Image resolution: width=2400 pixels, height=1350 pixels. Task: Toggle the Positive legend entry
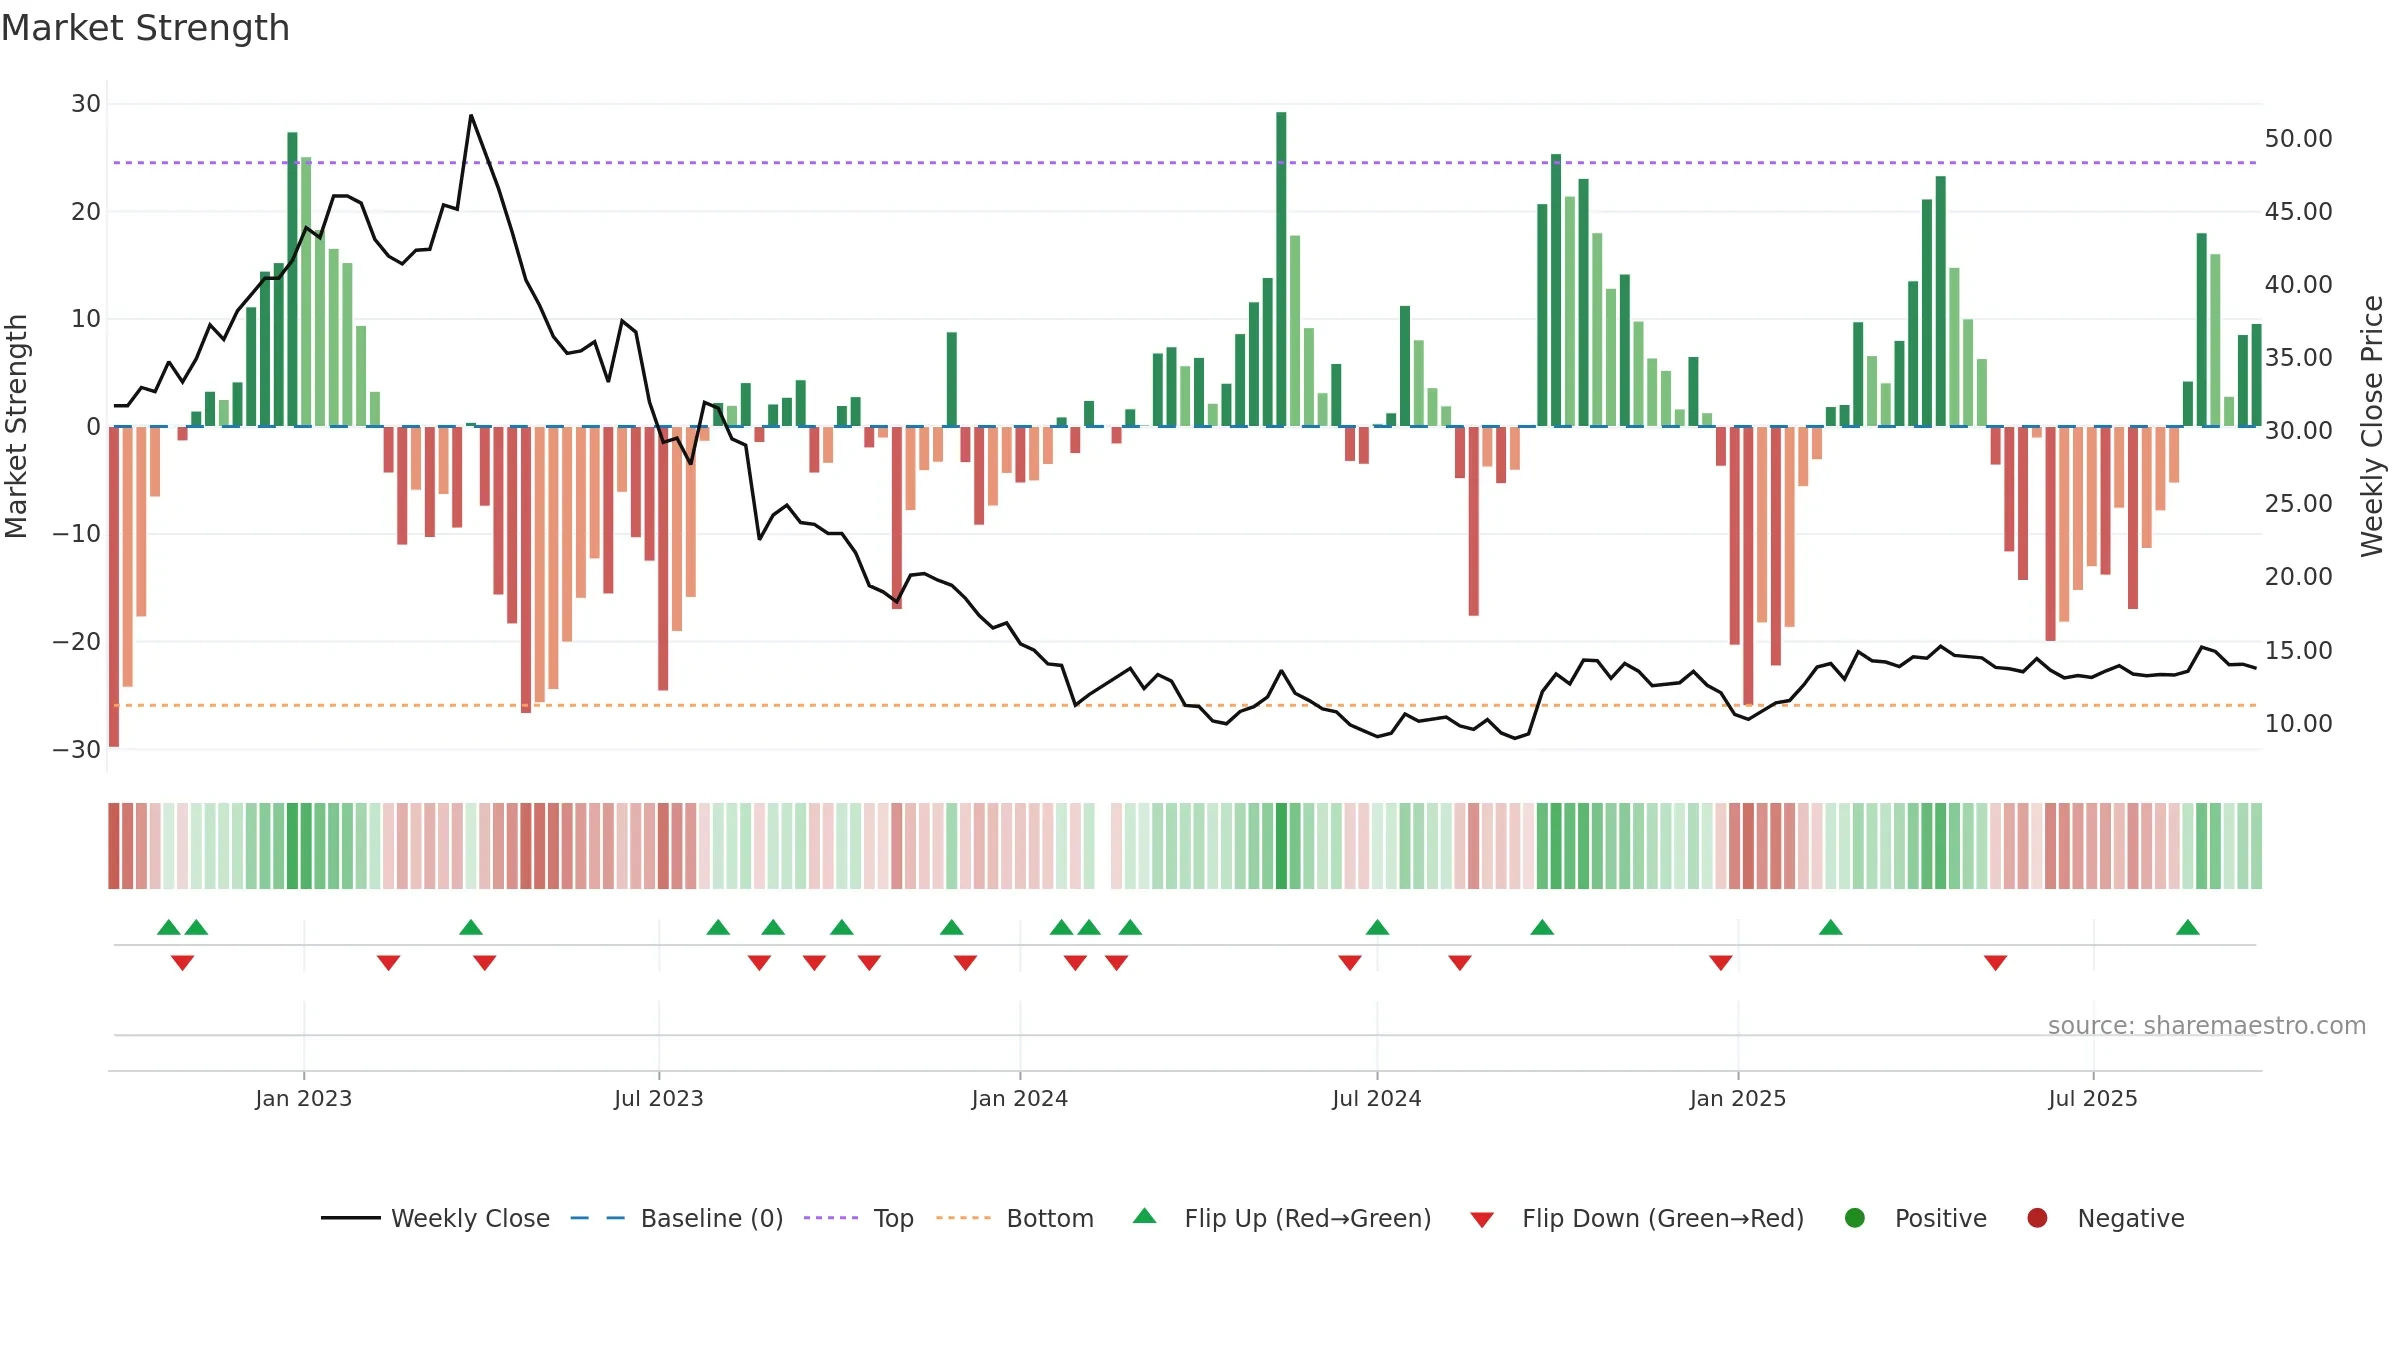pos(1915,1218)
